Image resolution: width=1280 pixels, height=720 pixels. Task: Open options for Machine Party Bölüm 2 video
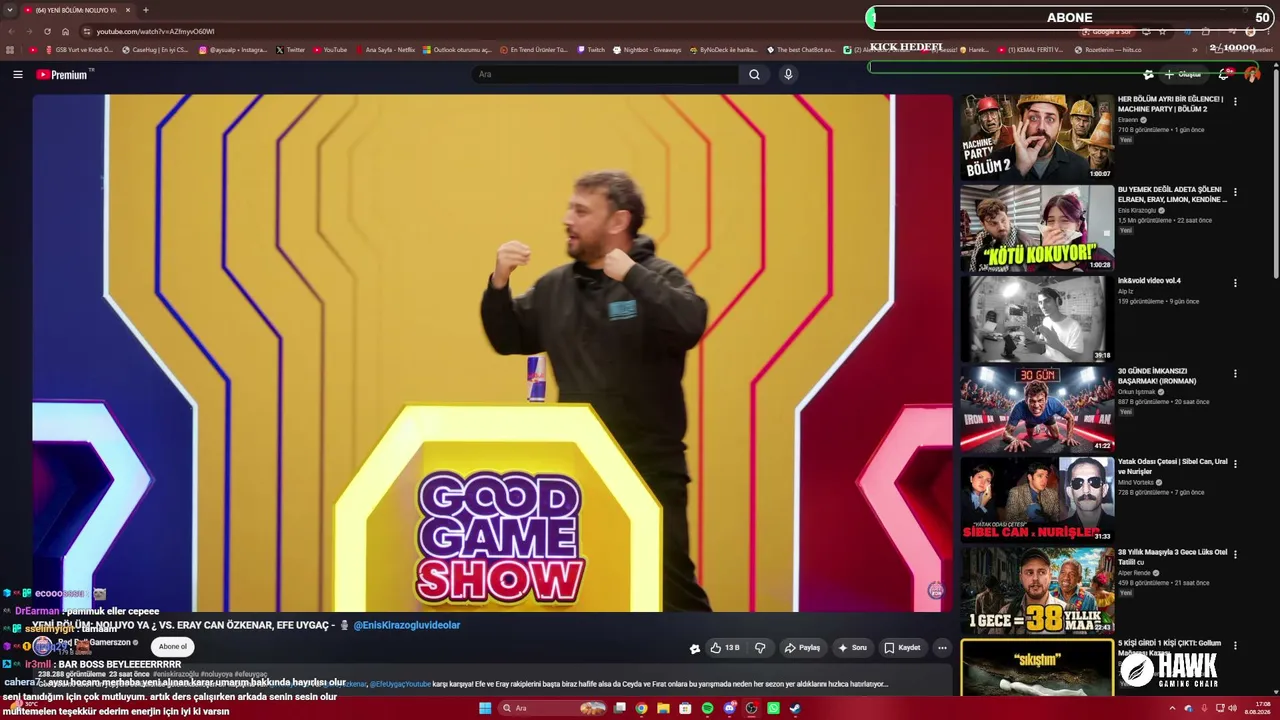click(x=1235, y=101)
